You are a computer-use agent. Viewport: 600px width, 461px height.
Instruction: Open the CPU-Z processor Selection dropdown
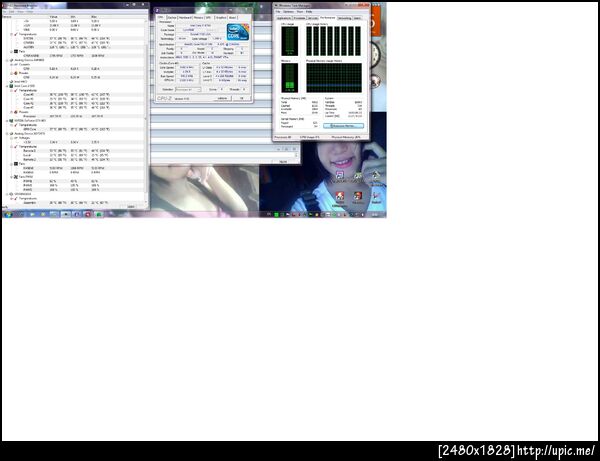188,90
